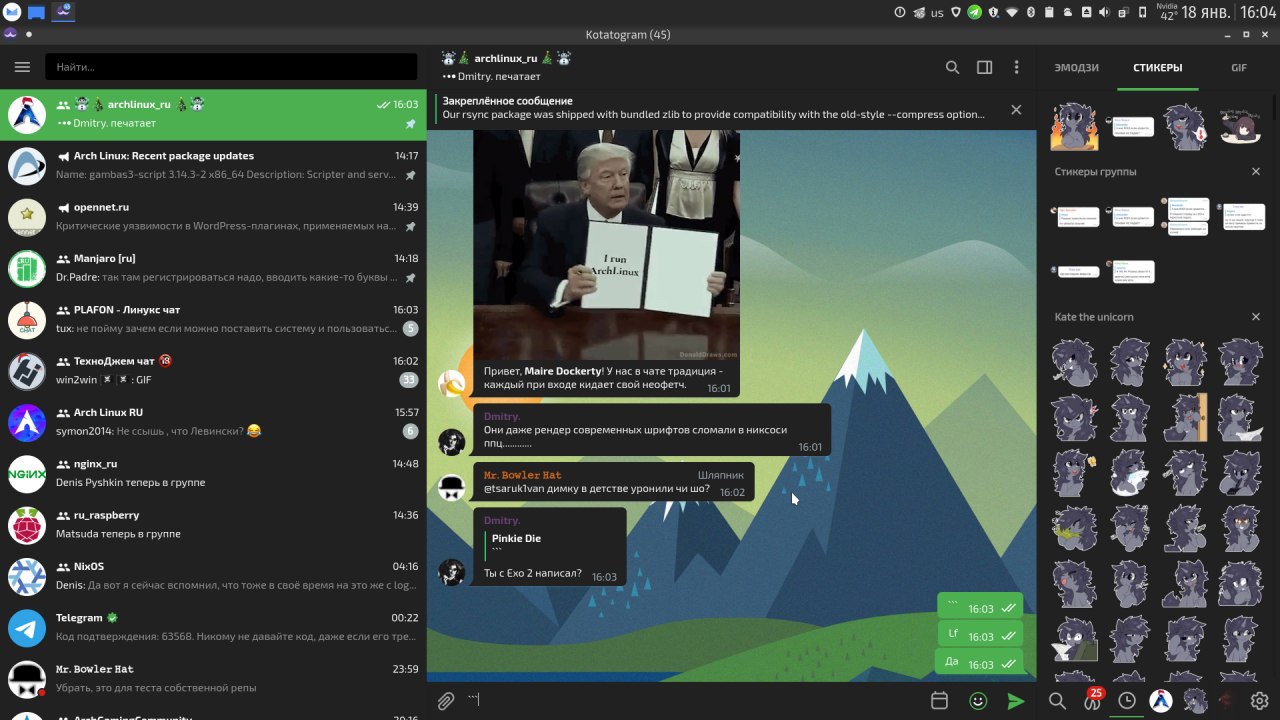
Task: Search within the archlinux_ru chat
Action: (952, 67)
